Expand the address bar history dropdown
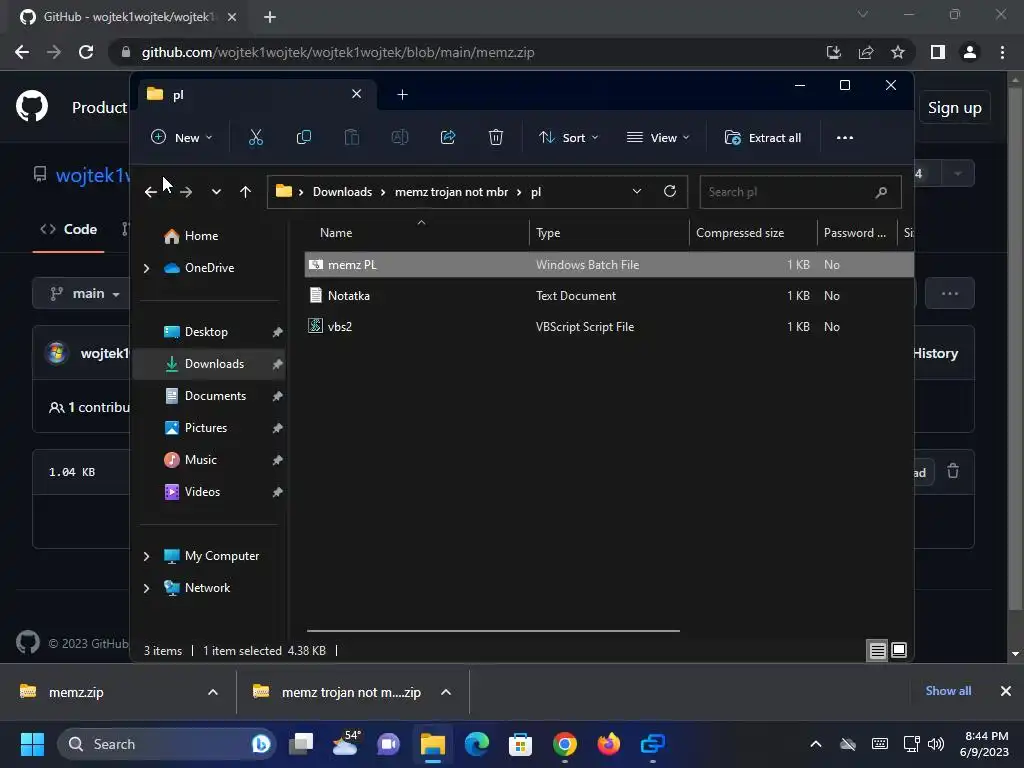This screenshot has width=1024, height=768. [637, 191]
